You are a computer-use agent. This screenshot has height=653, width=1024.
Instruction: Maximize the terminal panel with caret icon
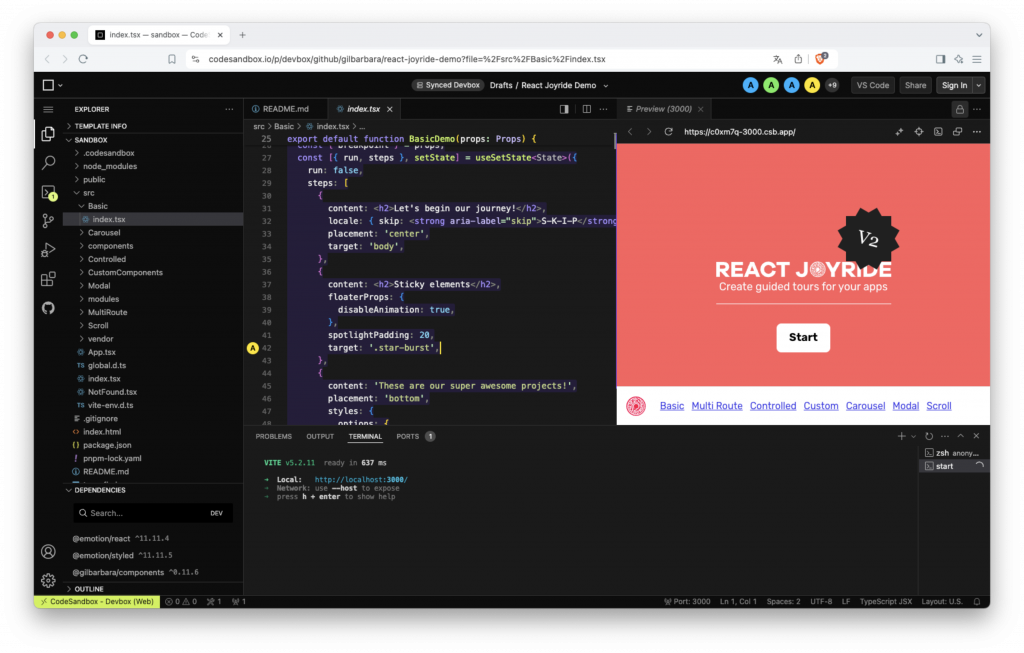pyautogui.click(x=961, y=436)
